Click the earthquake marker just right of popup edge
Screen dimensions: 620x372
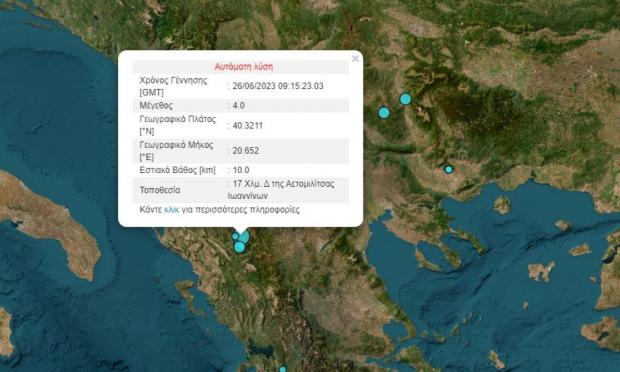click(x=384, y=113)
